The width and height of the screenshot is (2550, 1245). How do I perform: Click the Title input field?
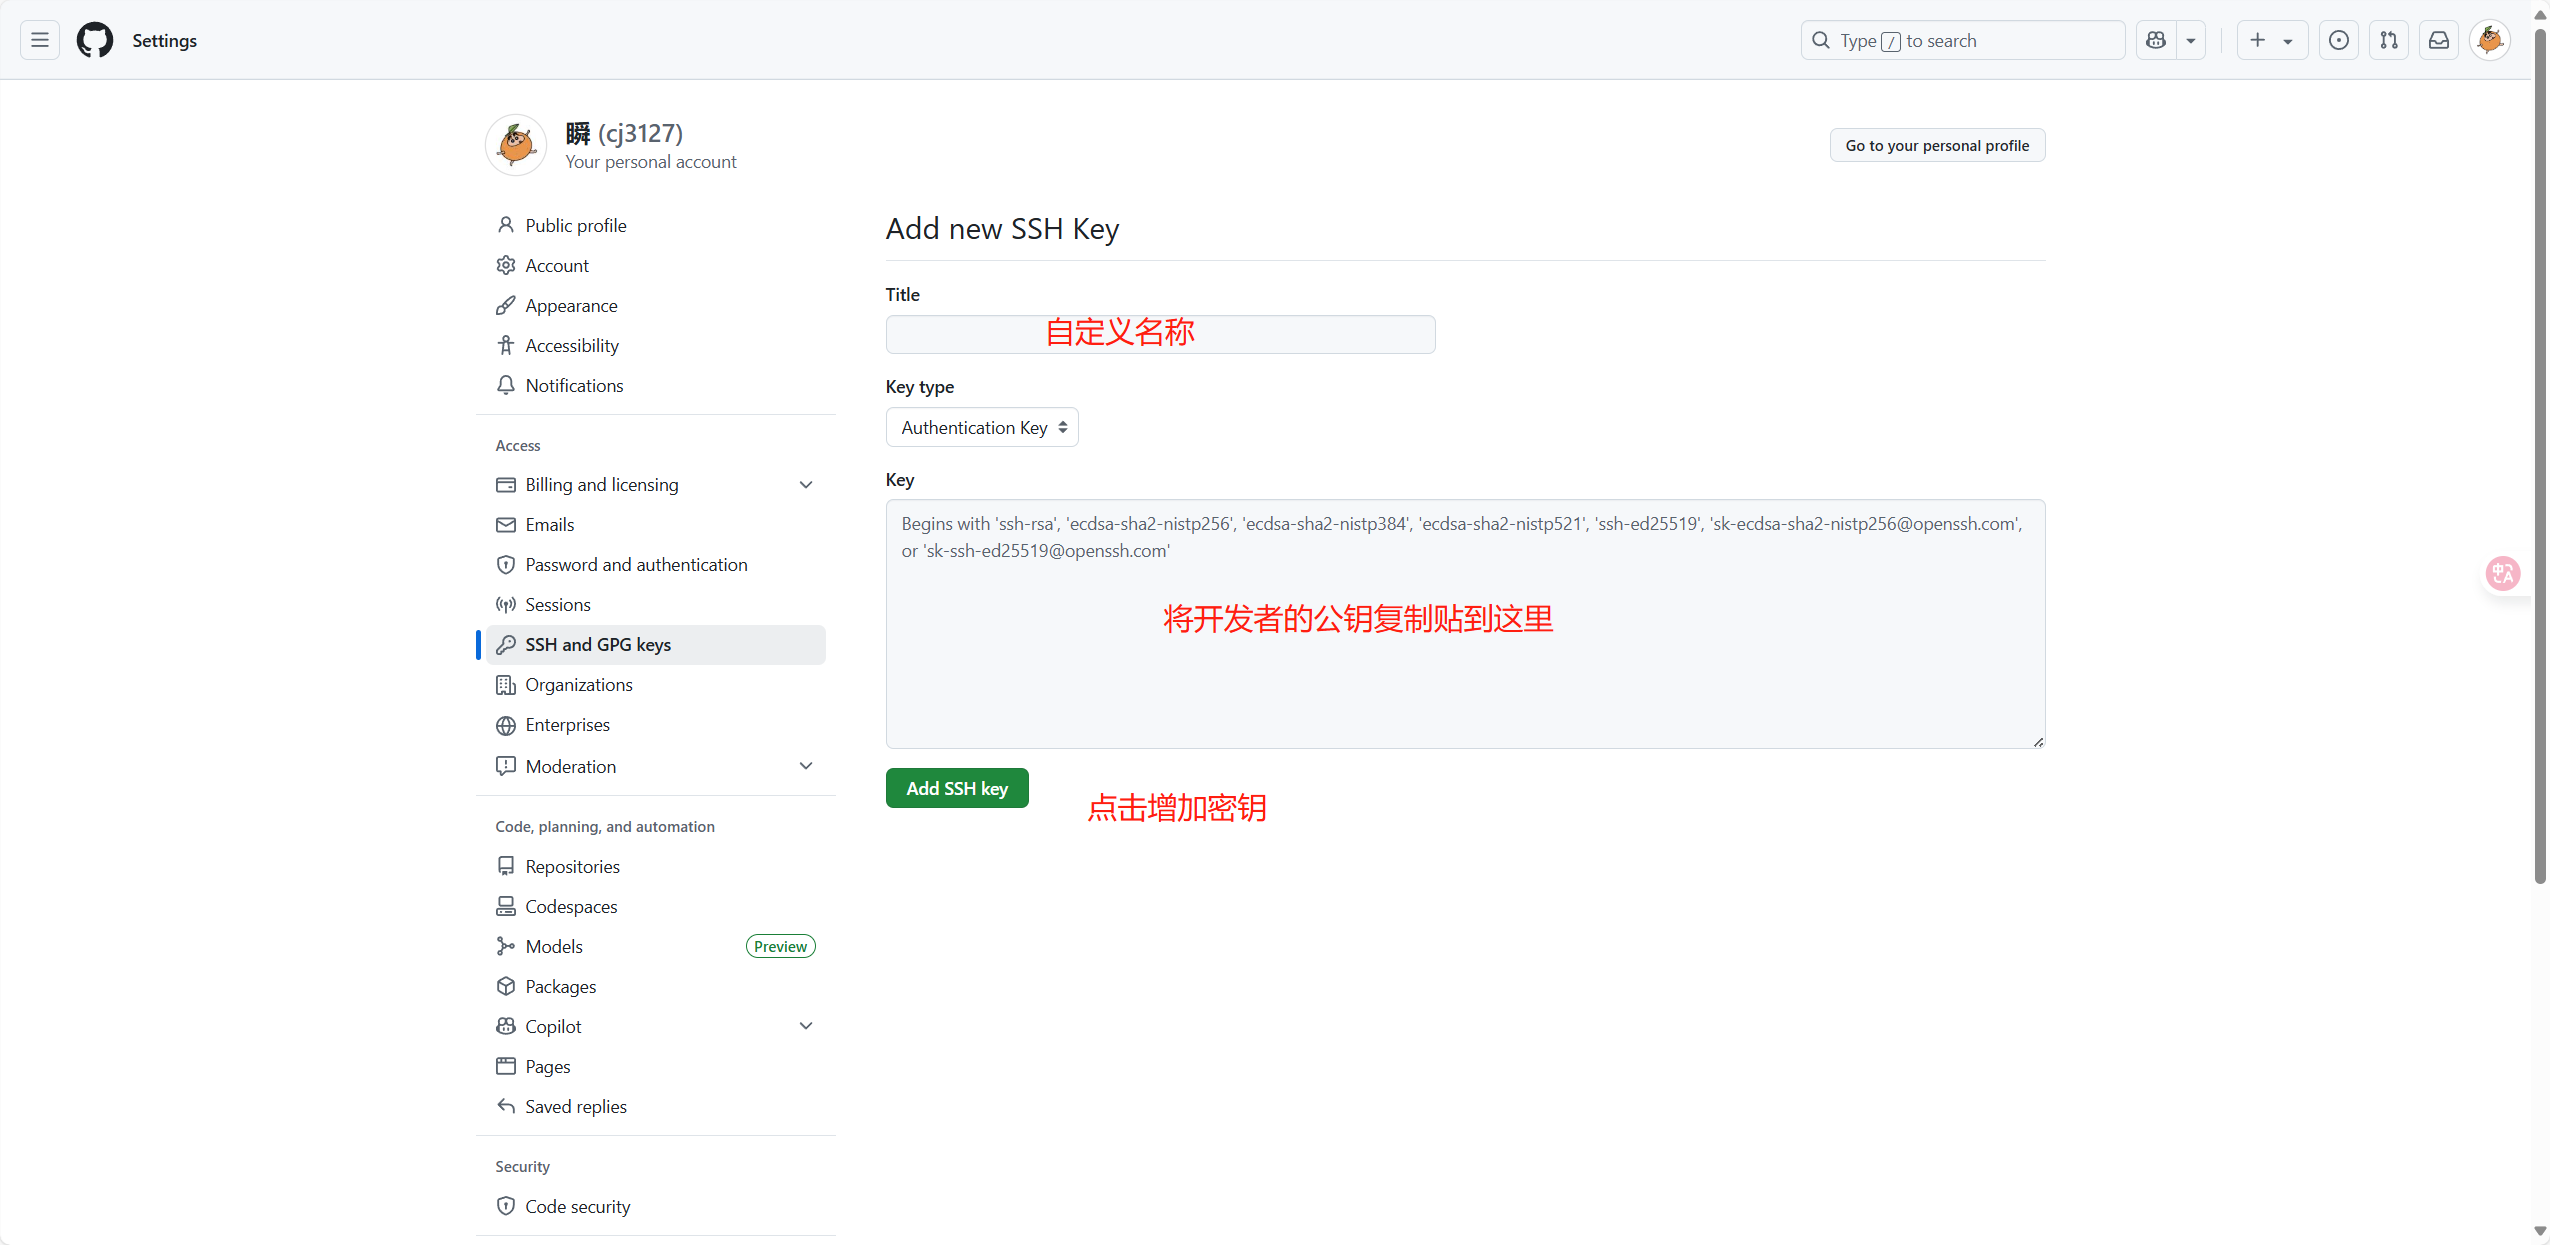(1160, 334)
